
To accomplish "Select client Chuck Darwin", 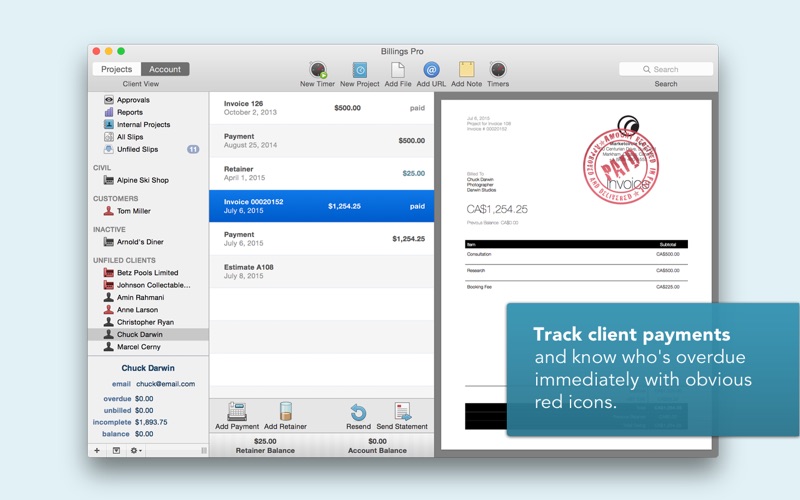I will [148, 334].
